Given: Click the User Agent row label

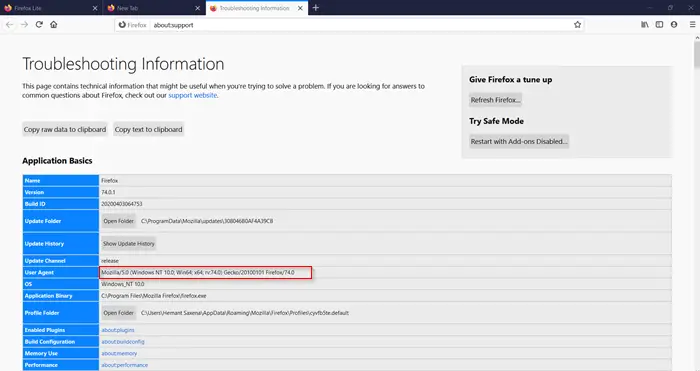Looking at the screenshot, I should pos(39,272).
